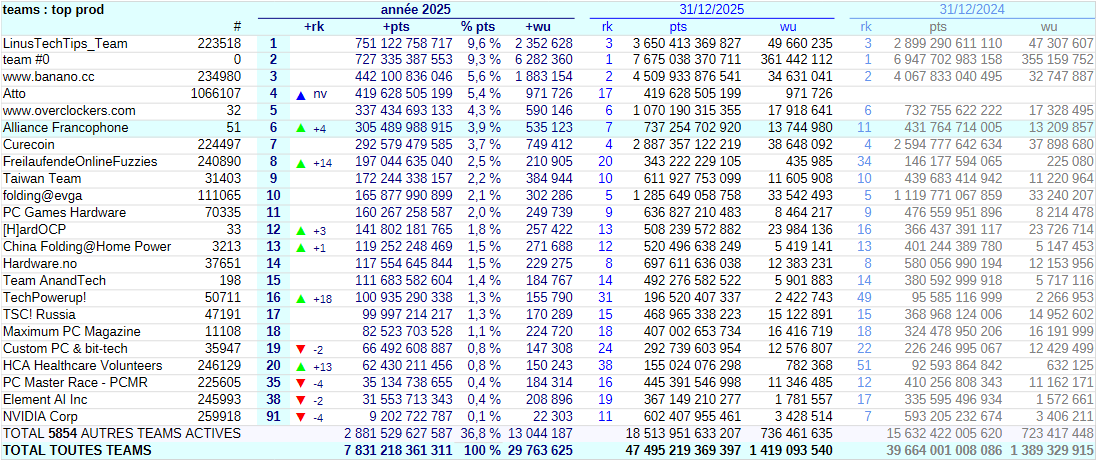This screenshot has height=461, width=1097.
Task: Open the LinusTechTips_Team team link
Action: 65,43
